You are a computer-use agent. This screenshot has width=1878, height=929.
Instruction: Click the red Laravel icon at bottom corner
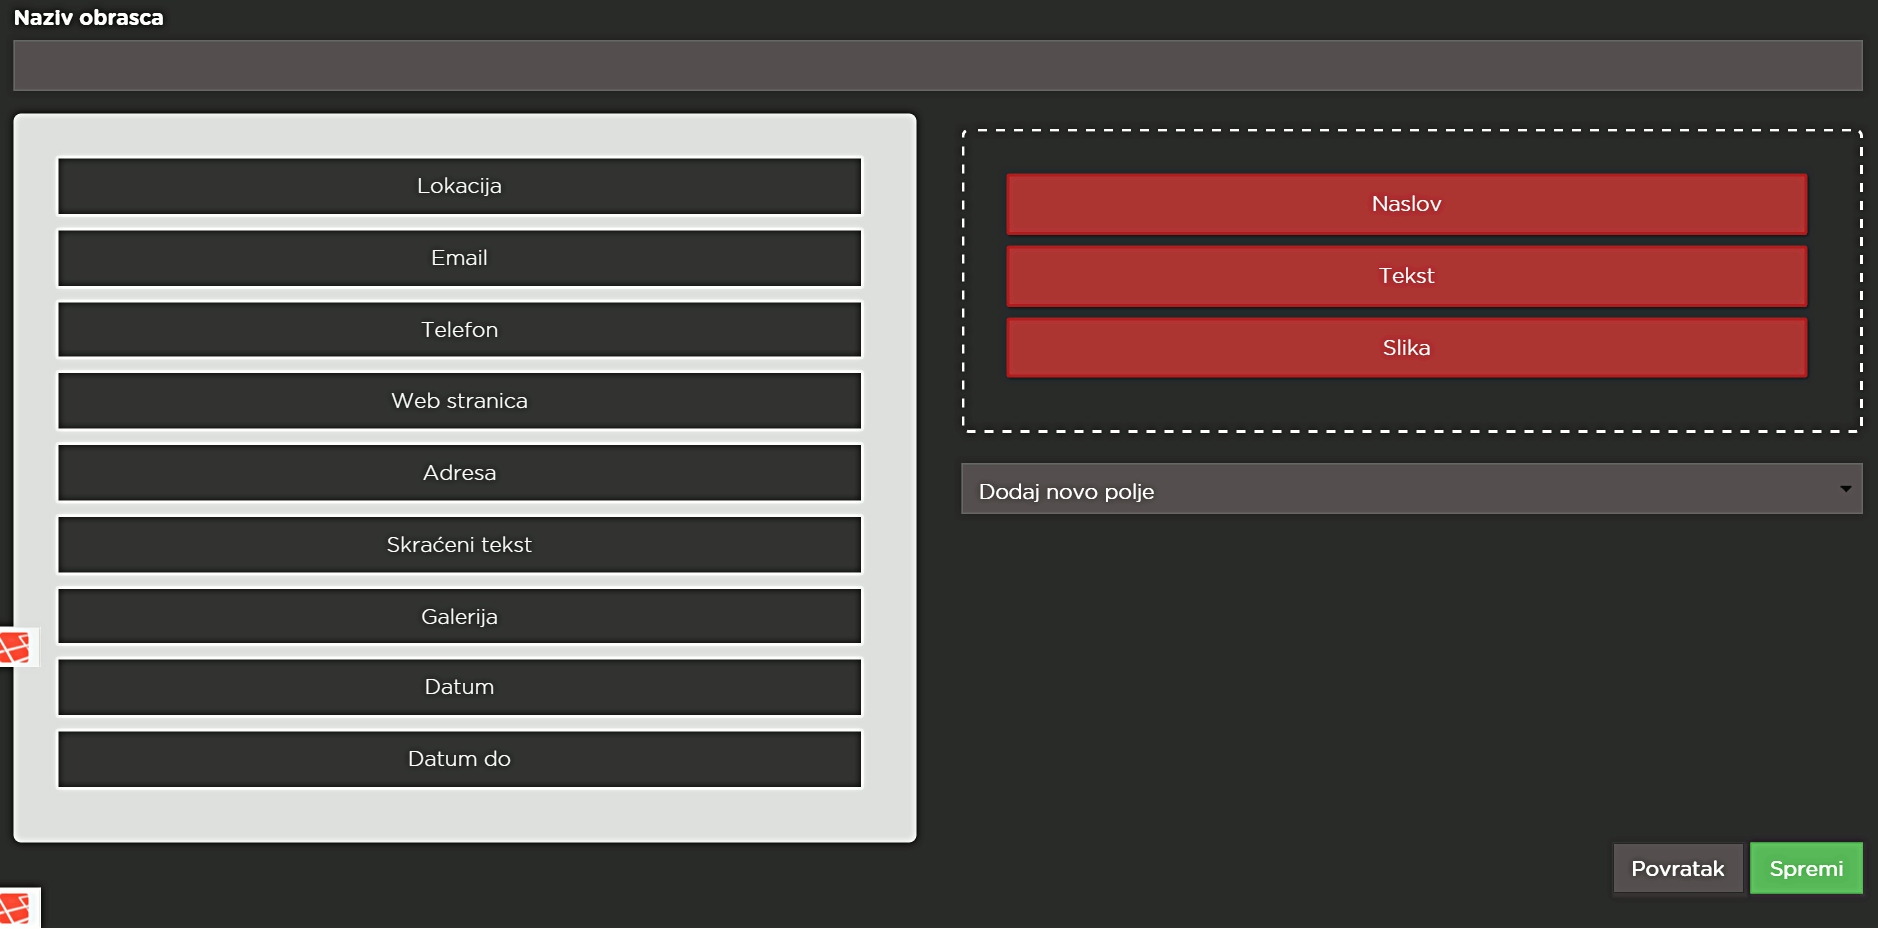pos(19,908)
